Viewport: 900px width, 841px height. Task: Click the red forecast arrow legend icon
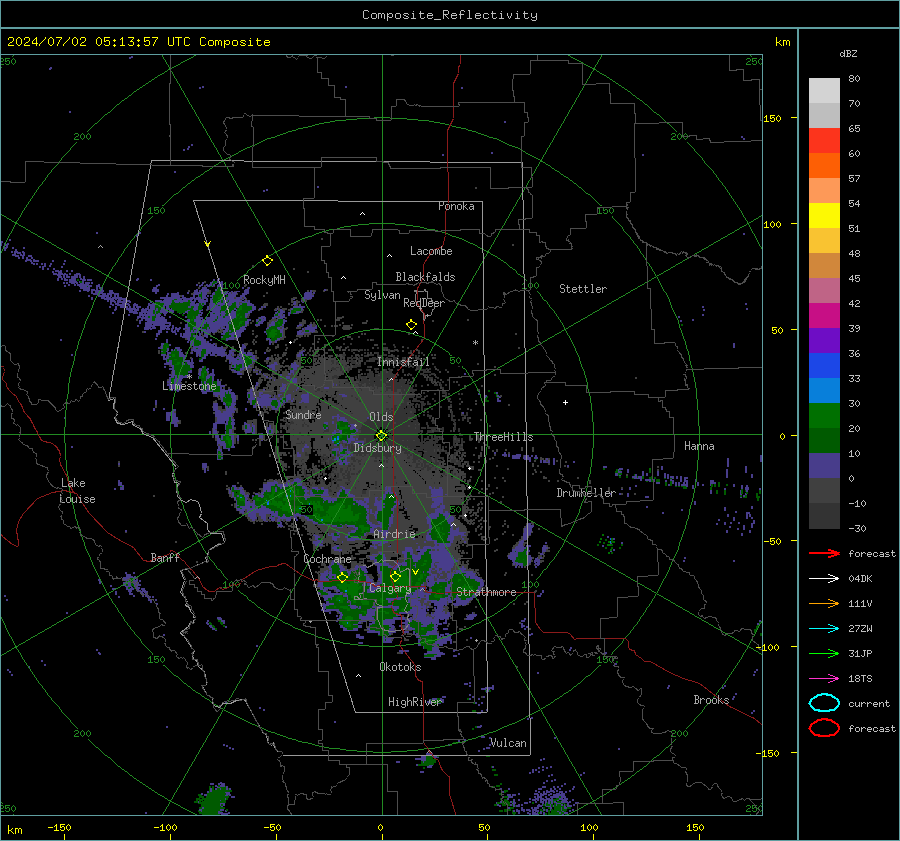point(824,553)
